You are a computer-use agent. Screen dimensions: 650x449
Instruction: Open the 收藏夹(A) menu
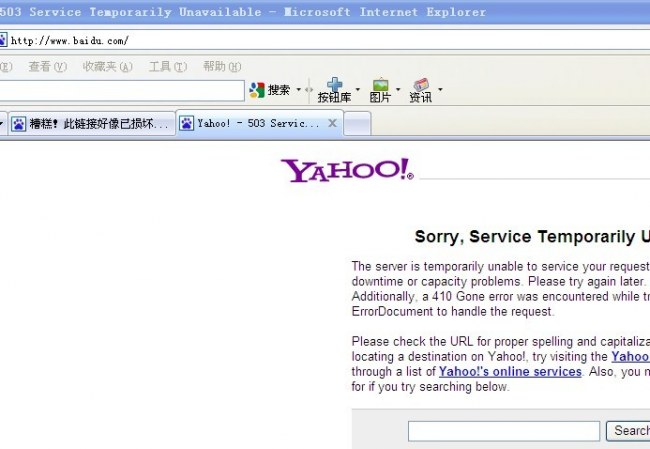click(107, 66)
